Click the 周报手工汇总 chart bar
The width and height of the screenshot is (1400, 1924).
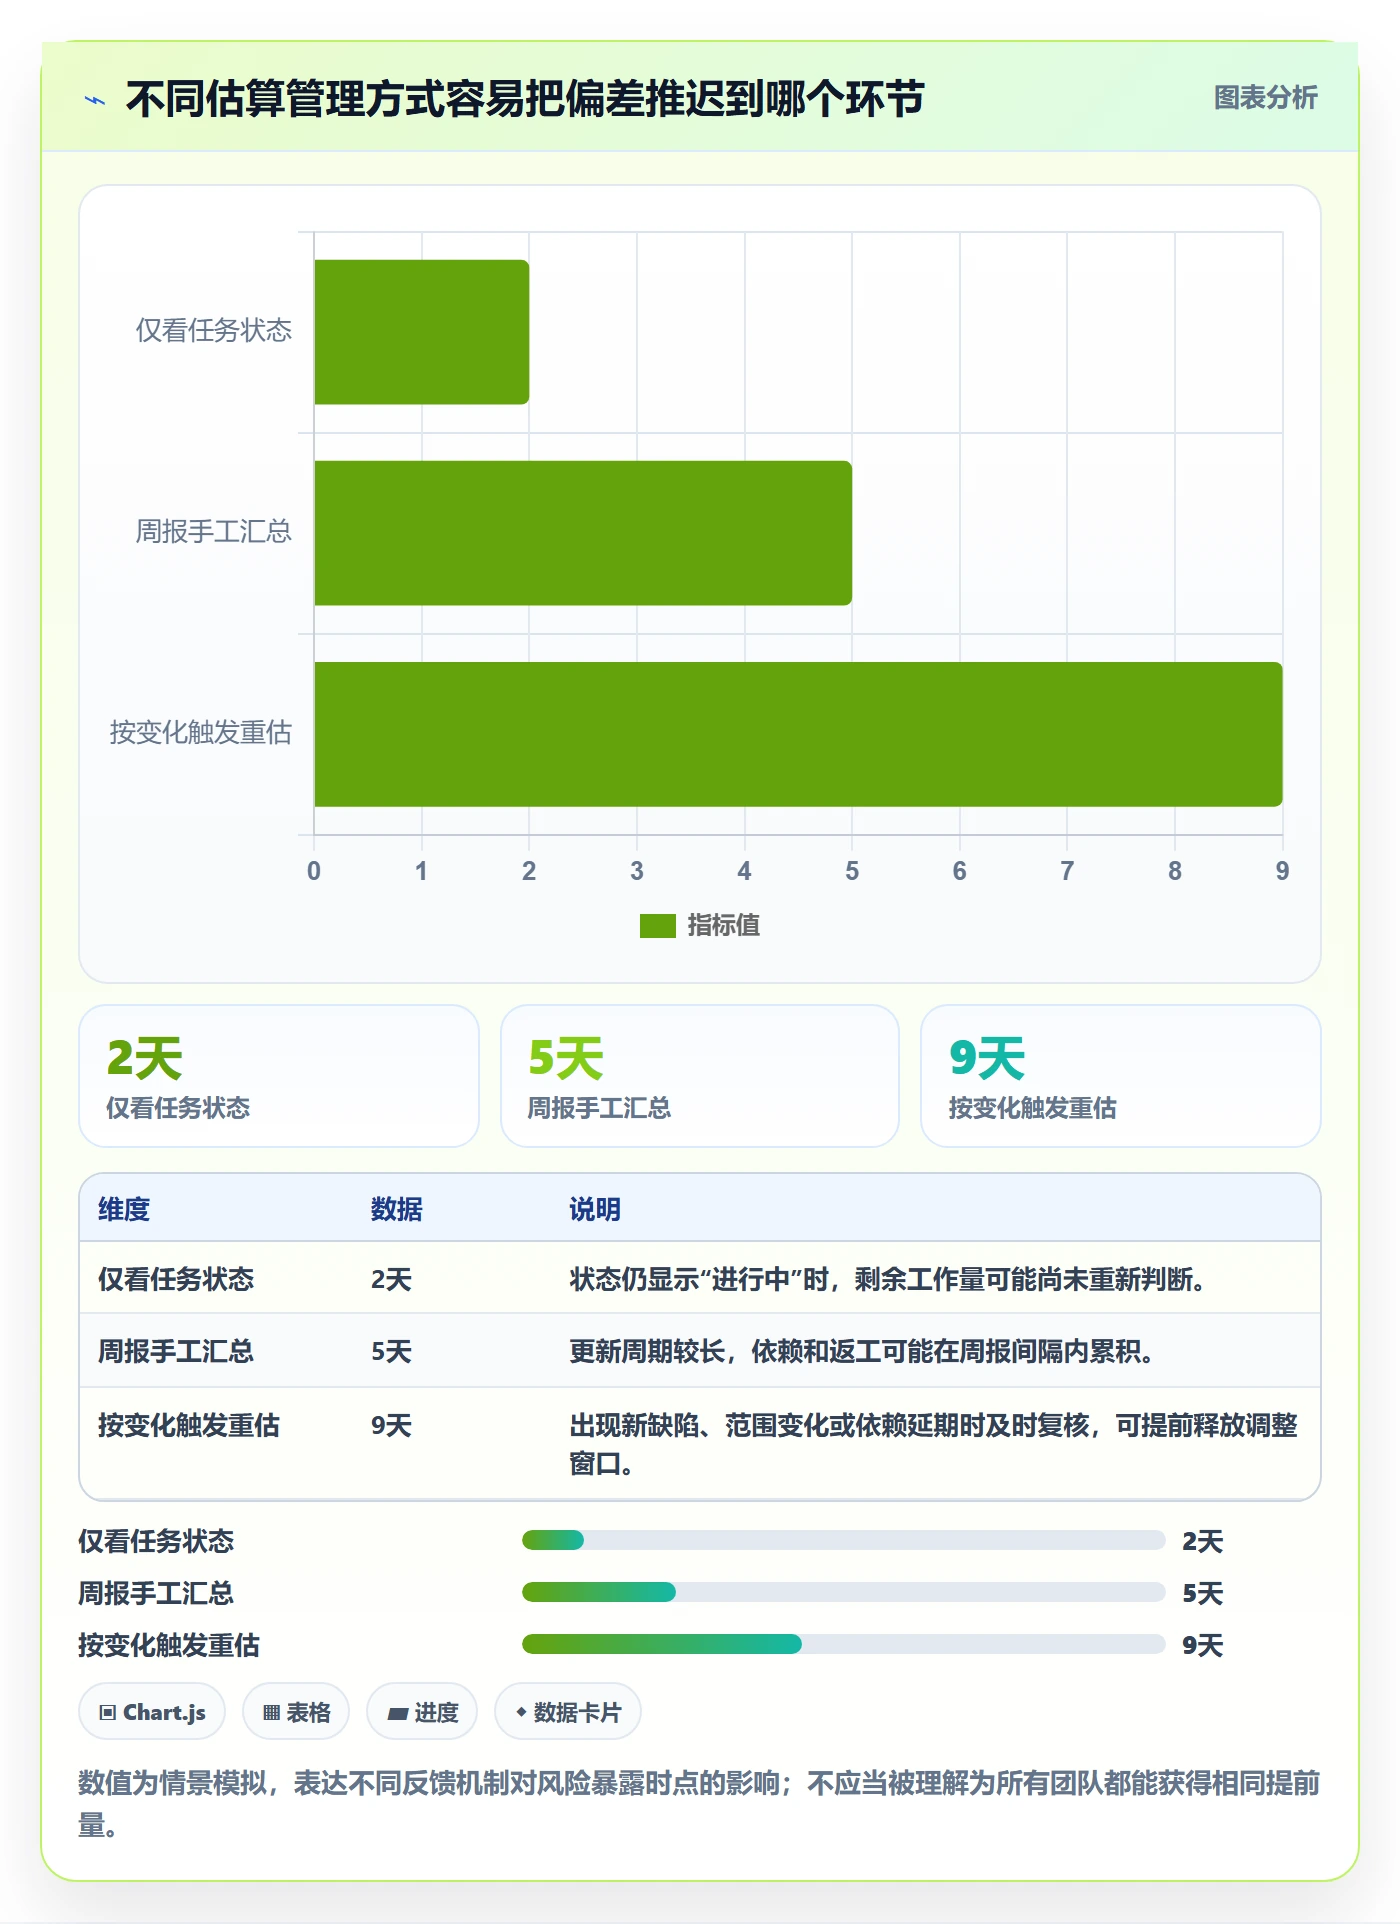(583, 533)
